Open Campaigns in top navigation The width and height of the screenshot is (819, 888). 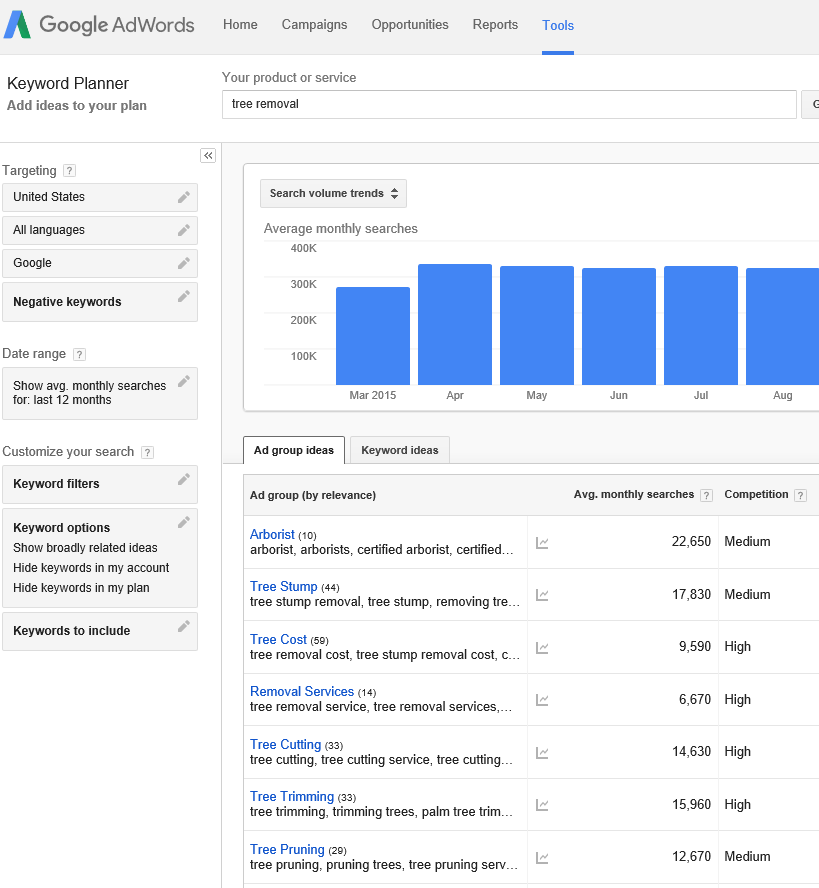tap(314, 25)
